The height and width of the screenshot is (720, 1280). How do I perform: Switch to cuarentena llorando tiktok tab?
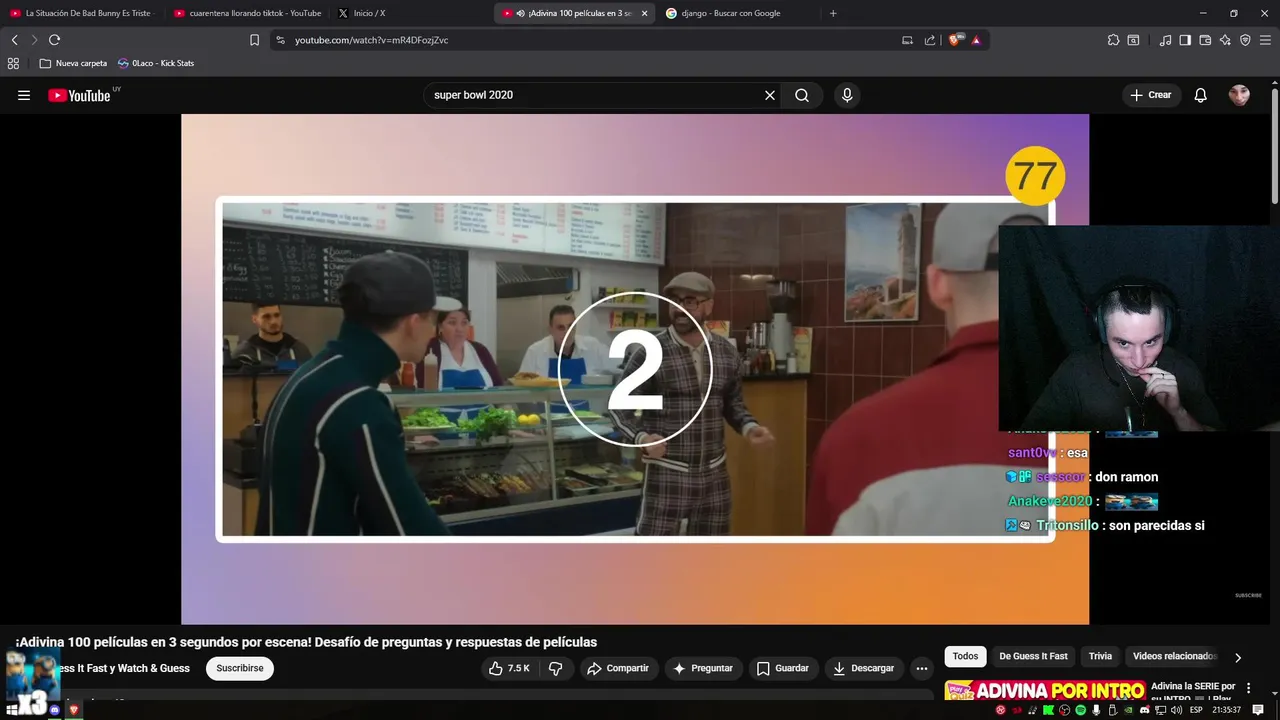(247, 13)
